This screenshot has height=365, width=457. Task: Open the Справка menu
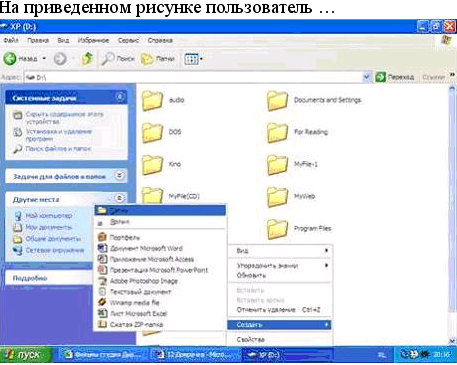tap(160, 40)
